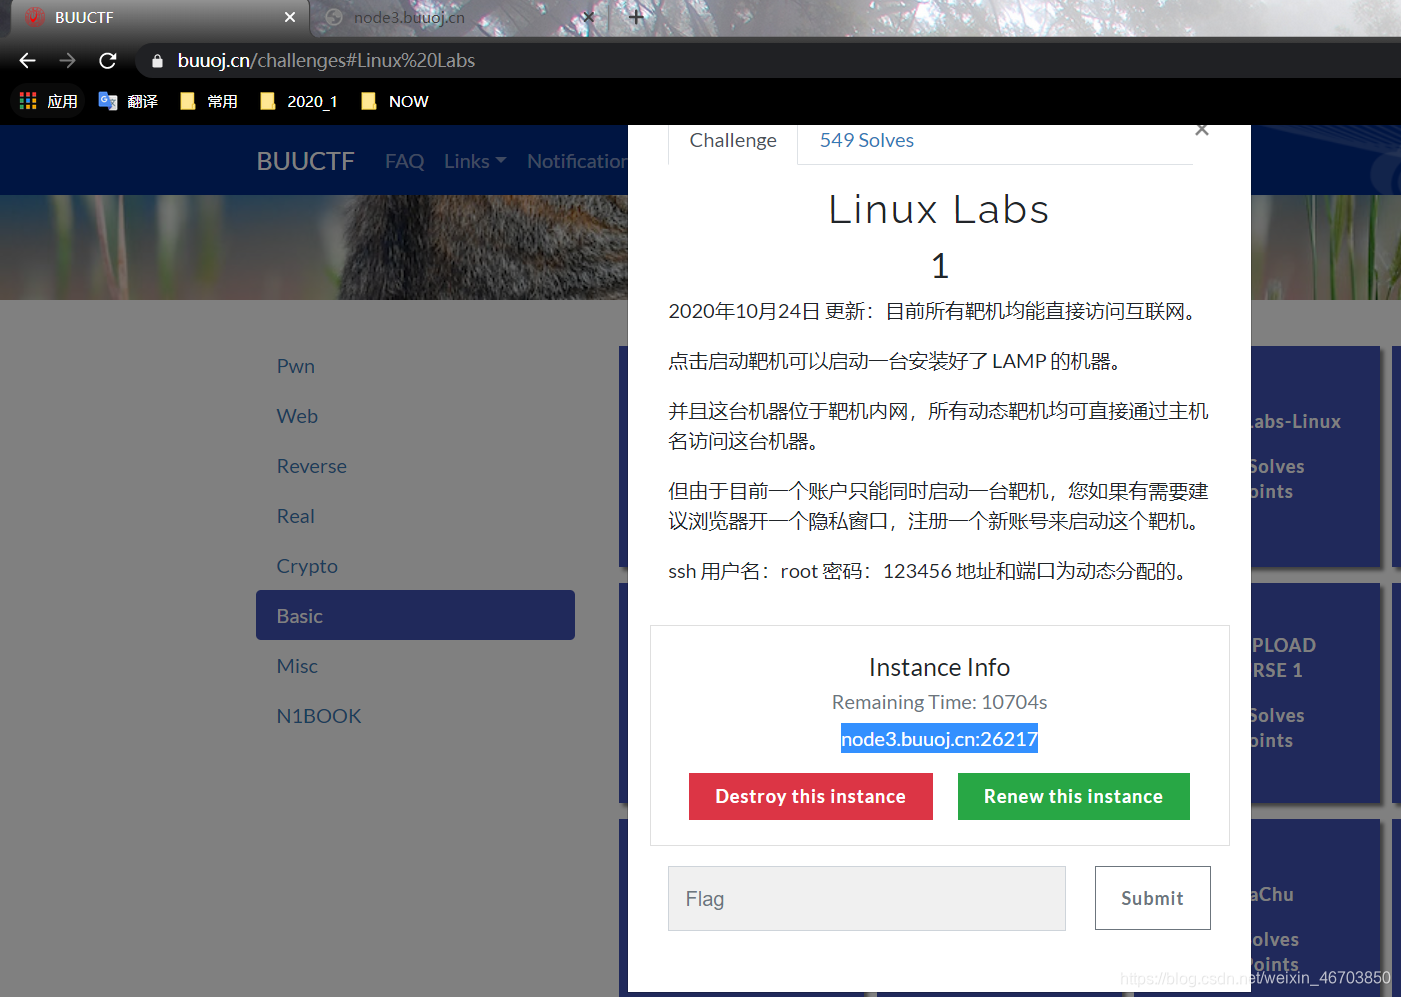The image size is (1401, 997).
Task: Select the Misc category
Action: tap(415, 666)
